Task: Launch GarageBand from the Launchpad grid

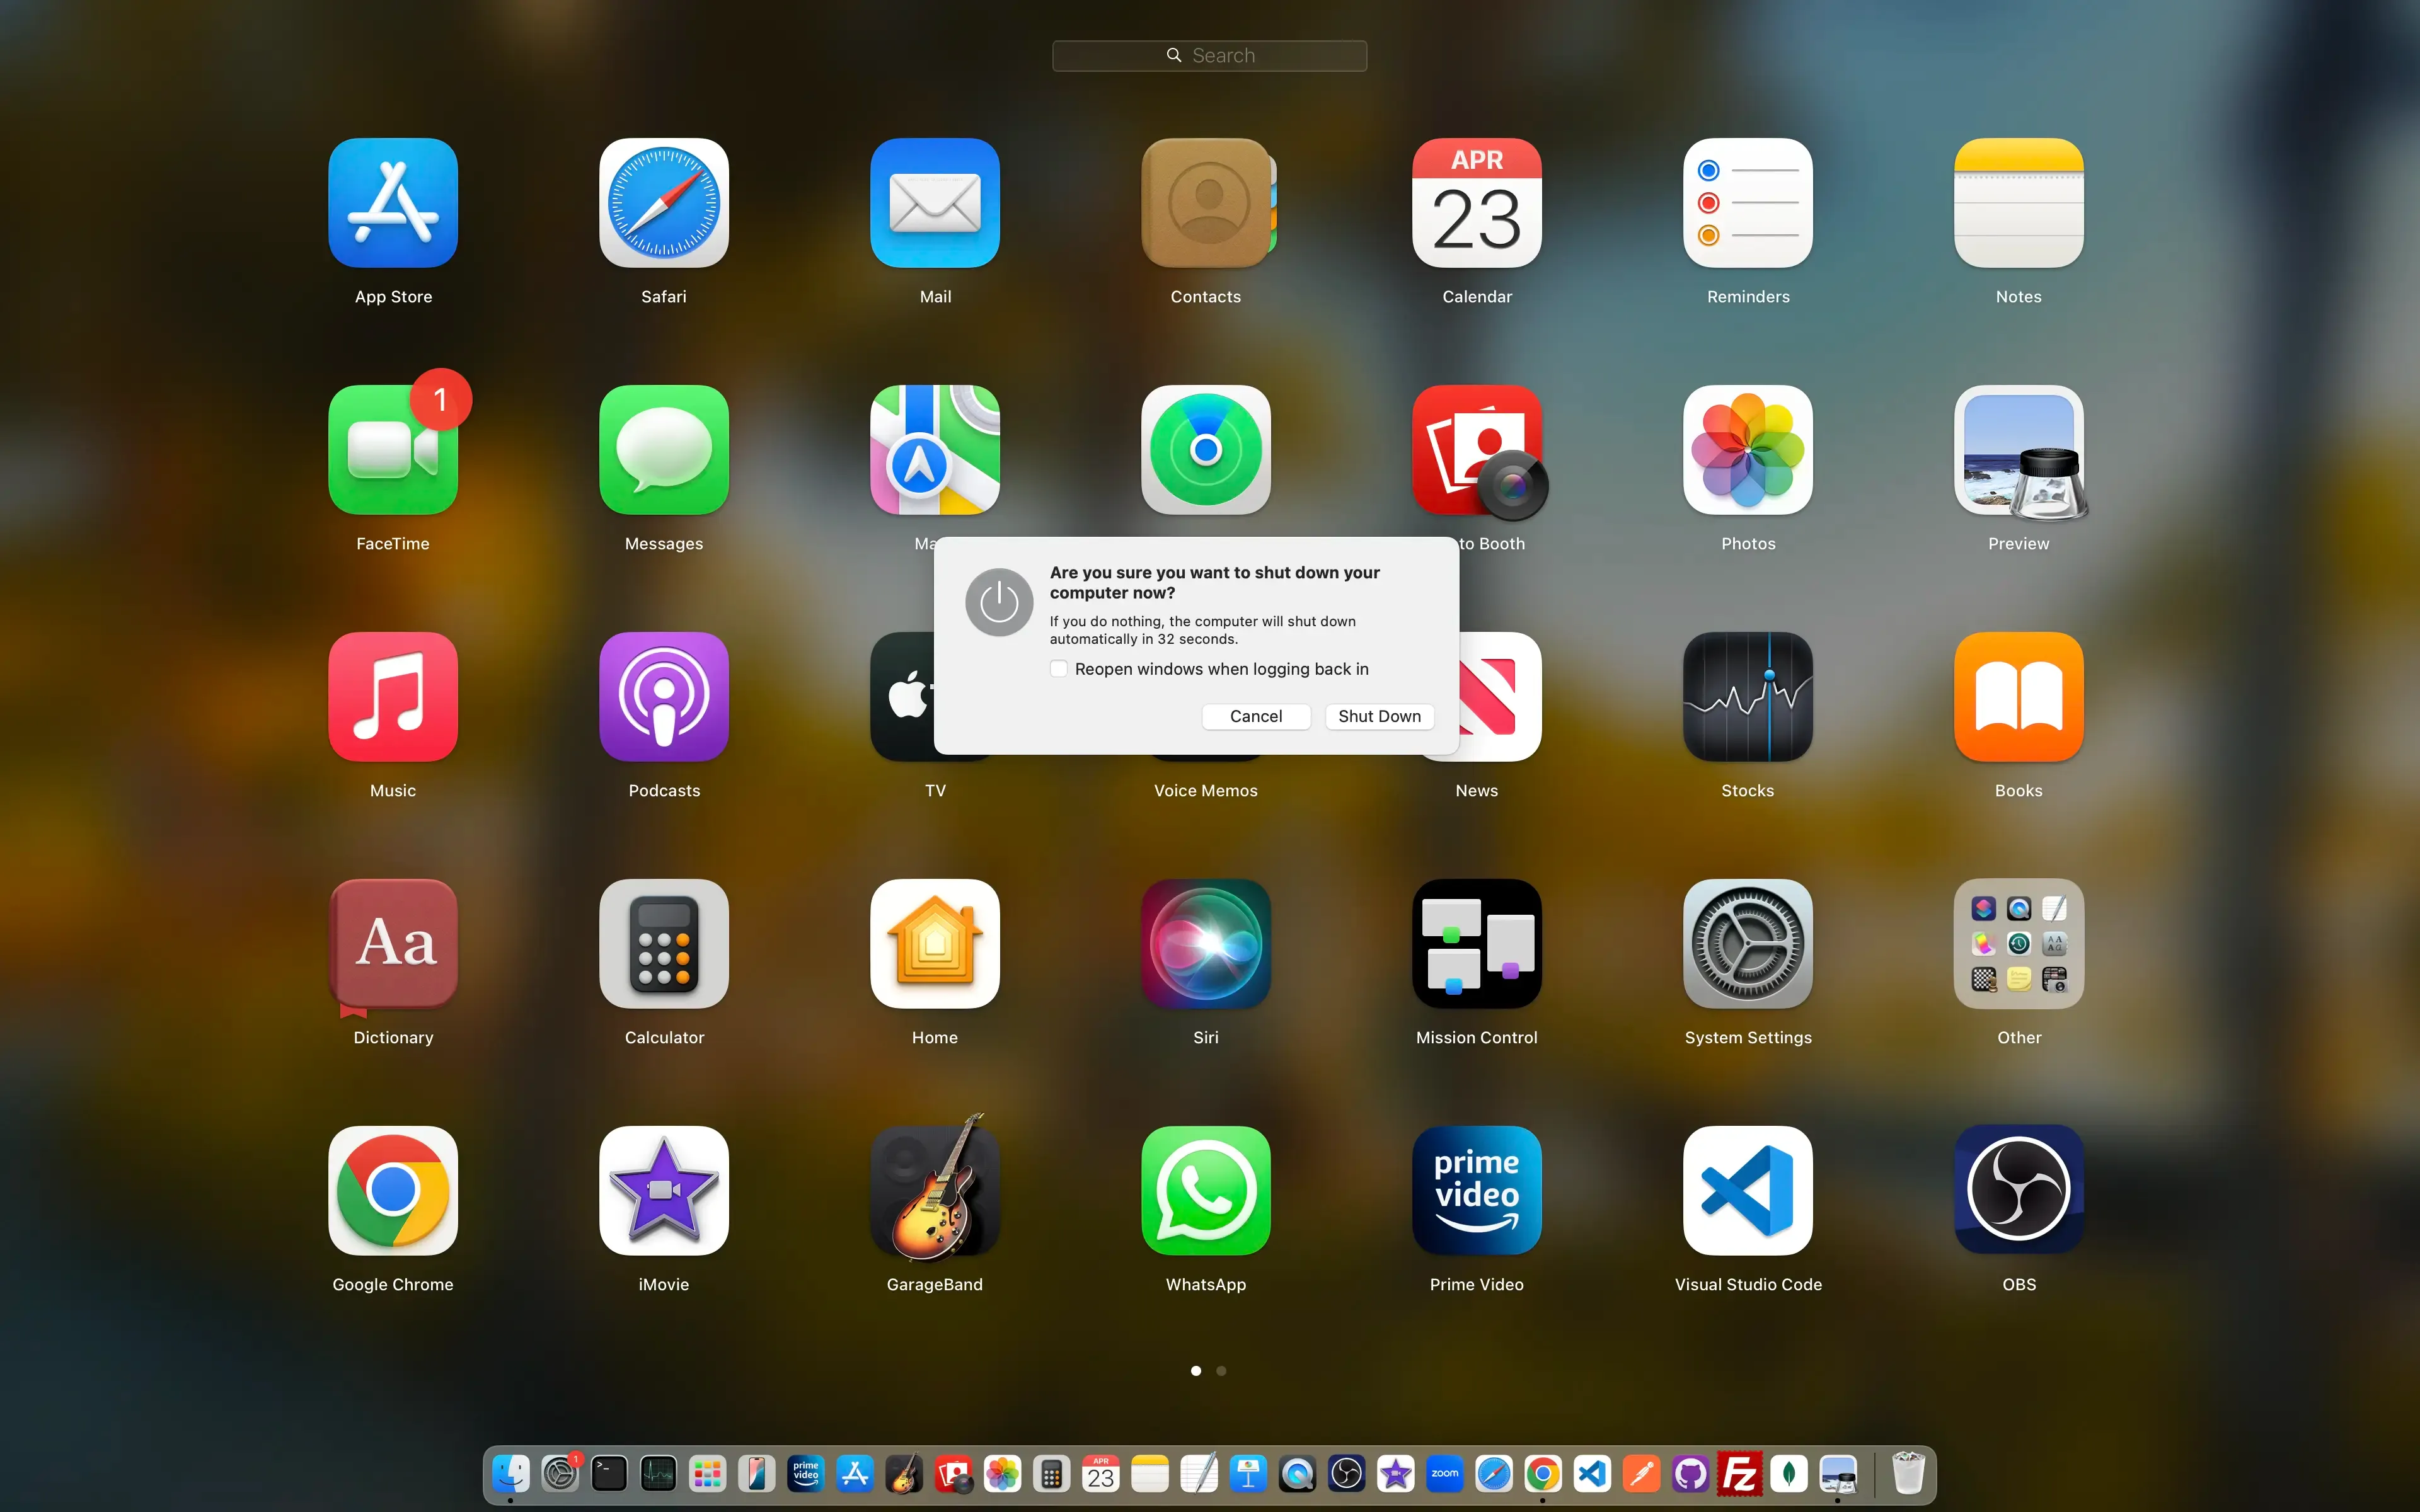Action: coord(935,1191)
